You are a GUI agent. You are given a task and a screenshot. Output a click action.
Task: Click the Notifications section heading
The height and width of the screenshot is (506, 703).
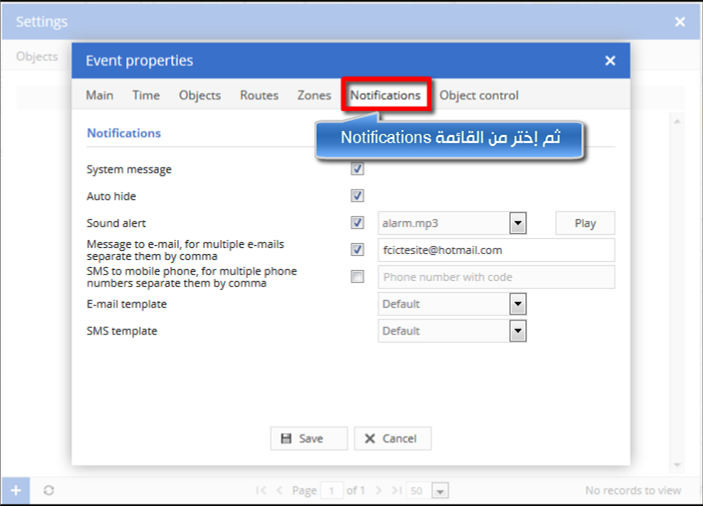point(124,133)
